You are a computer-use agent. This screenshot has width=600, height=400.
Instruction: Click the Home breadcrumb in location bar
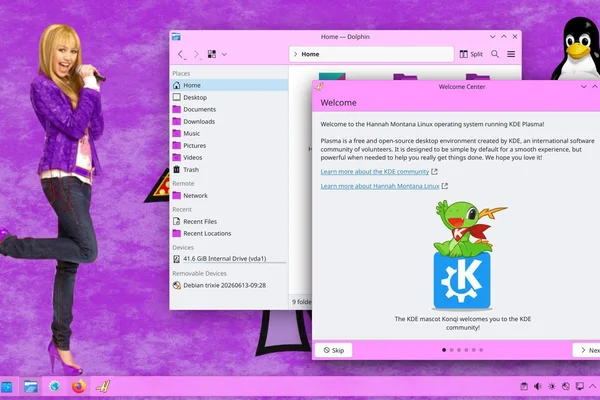pos(310,54)
